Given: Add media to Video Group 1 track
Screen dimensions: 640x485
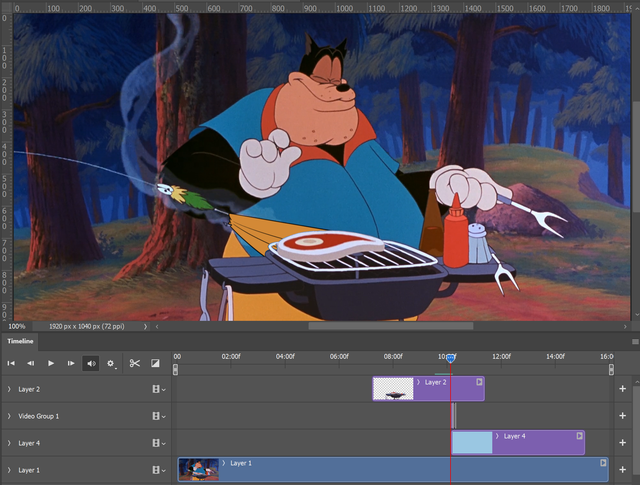Looking at the screenshot, I should pos(622,416).
